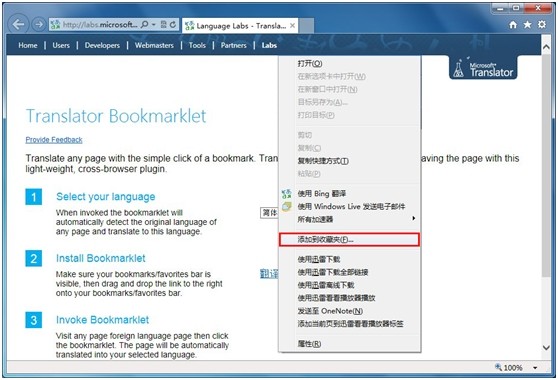Open Favorites via the star icon

527,25
